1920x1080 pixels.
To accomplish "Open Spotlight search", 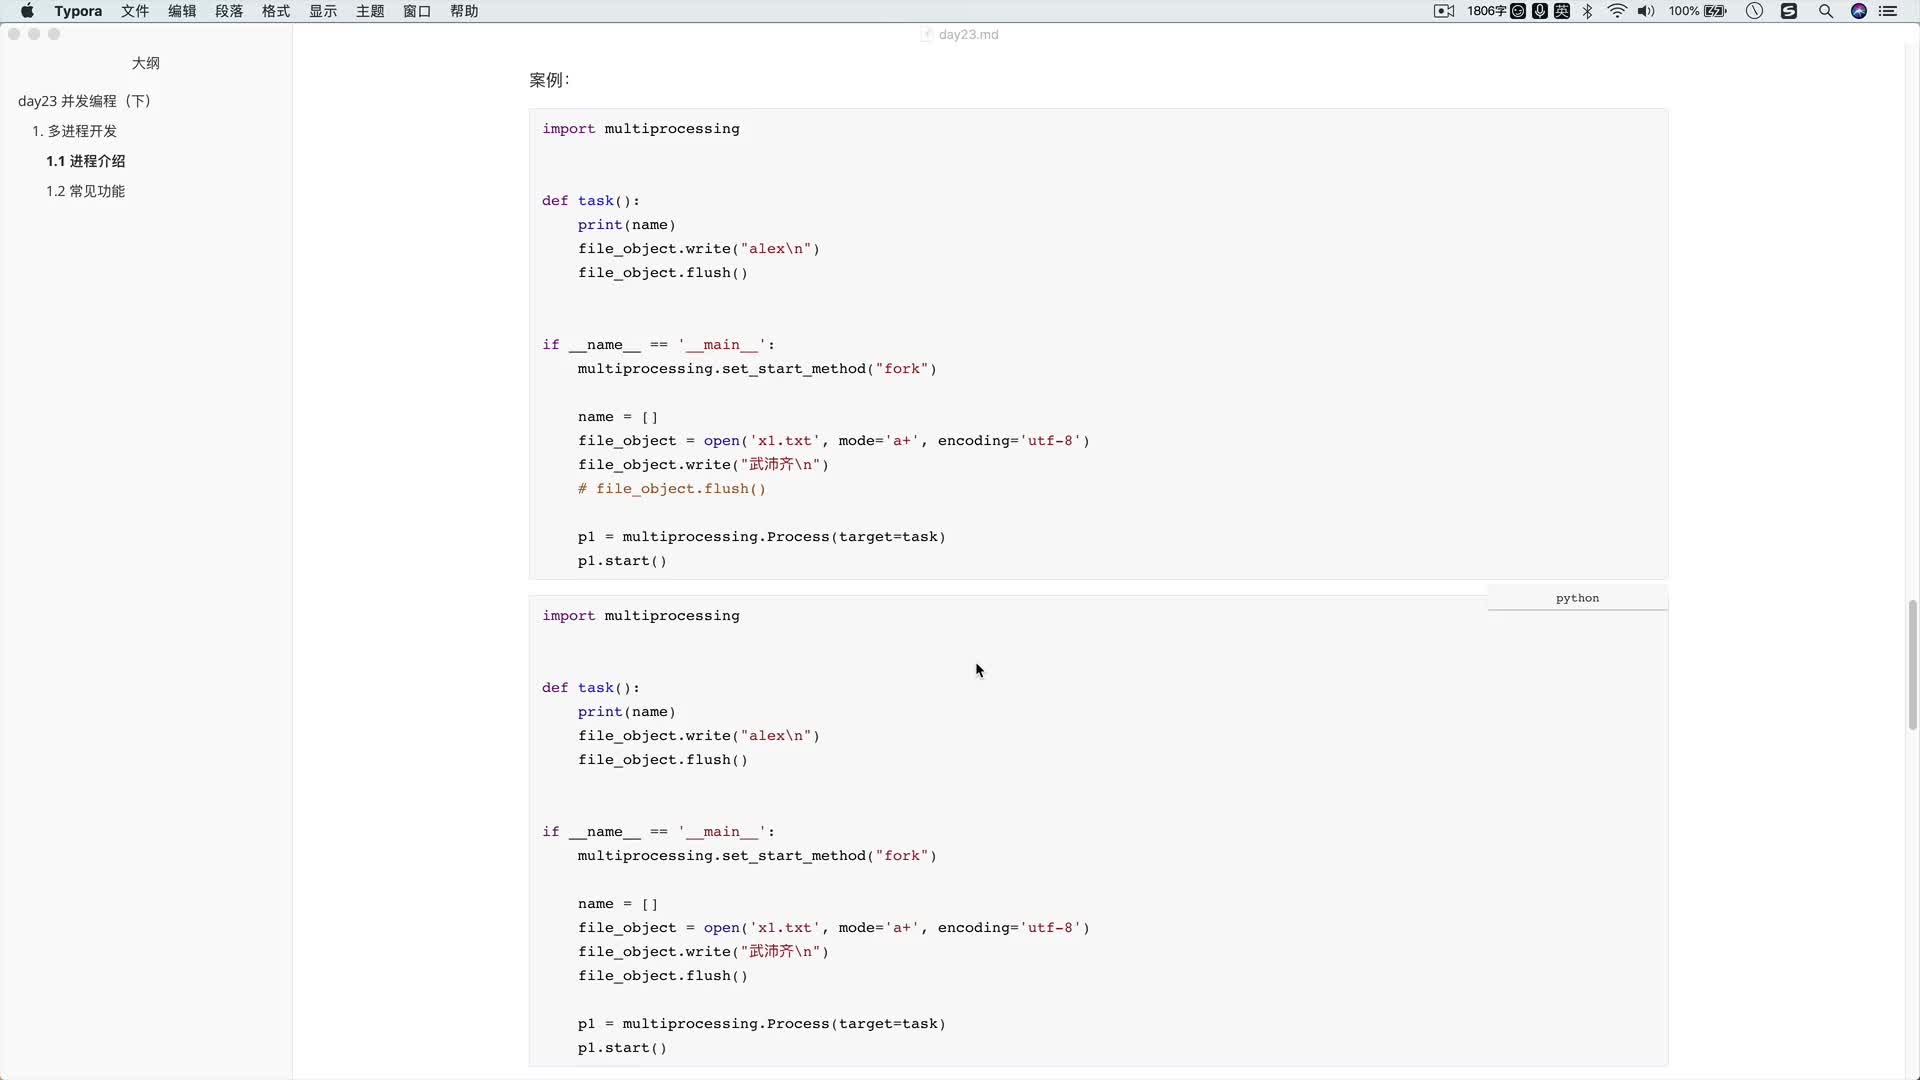I will click(1826, 11).
